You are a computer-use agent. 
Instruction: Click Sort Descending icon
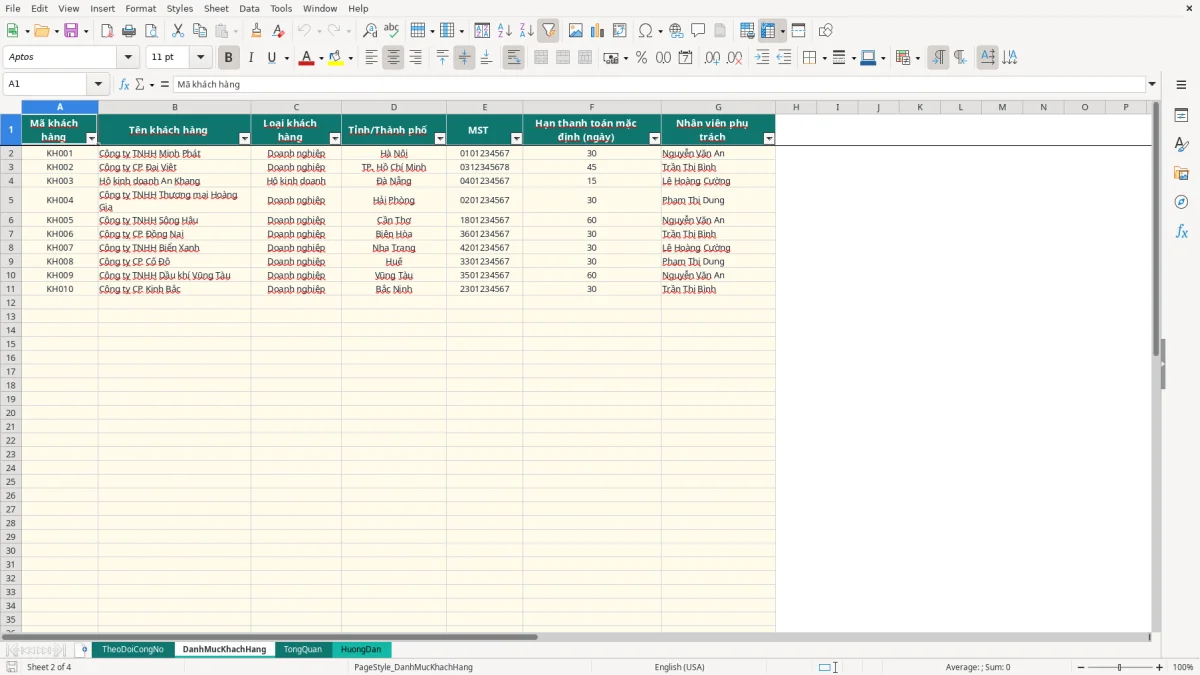(527, 31)
